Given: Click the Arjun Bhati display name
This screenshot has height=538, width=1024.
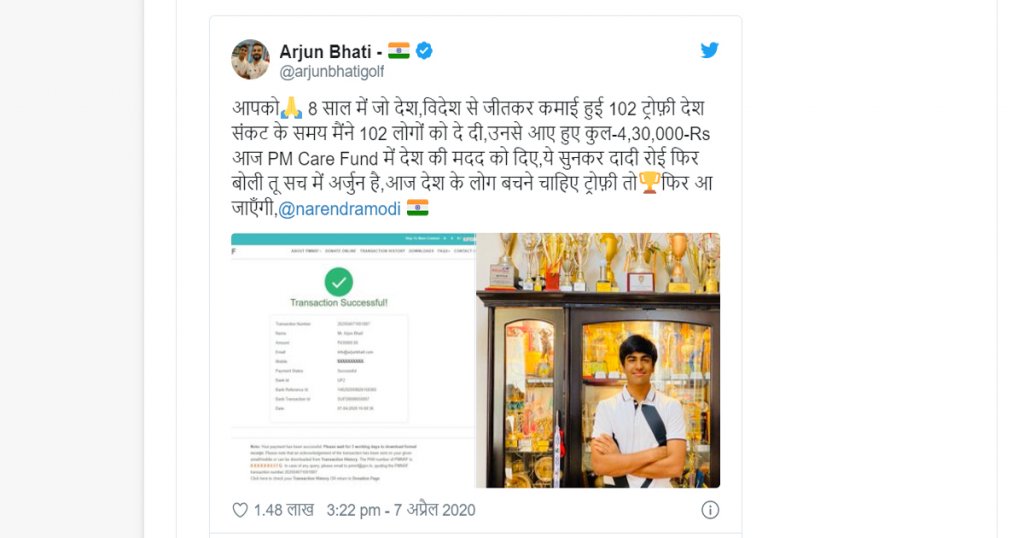Looking at the screenshot, I should (325, 51).
